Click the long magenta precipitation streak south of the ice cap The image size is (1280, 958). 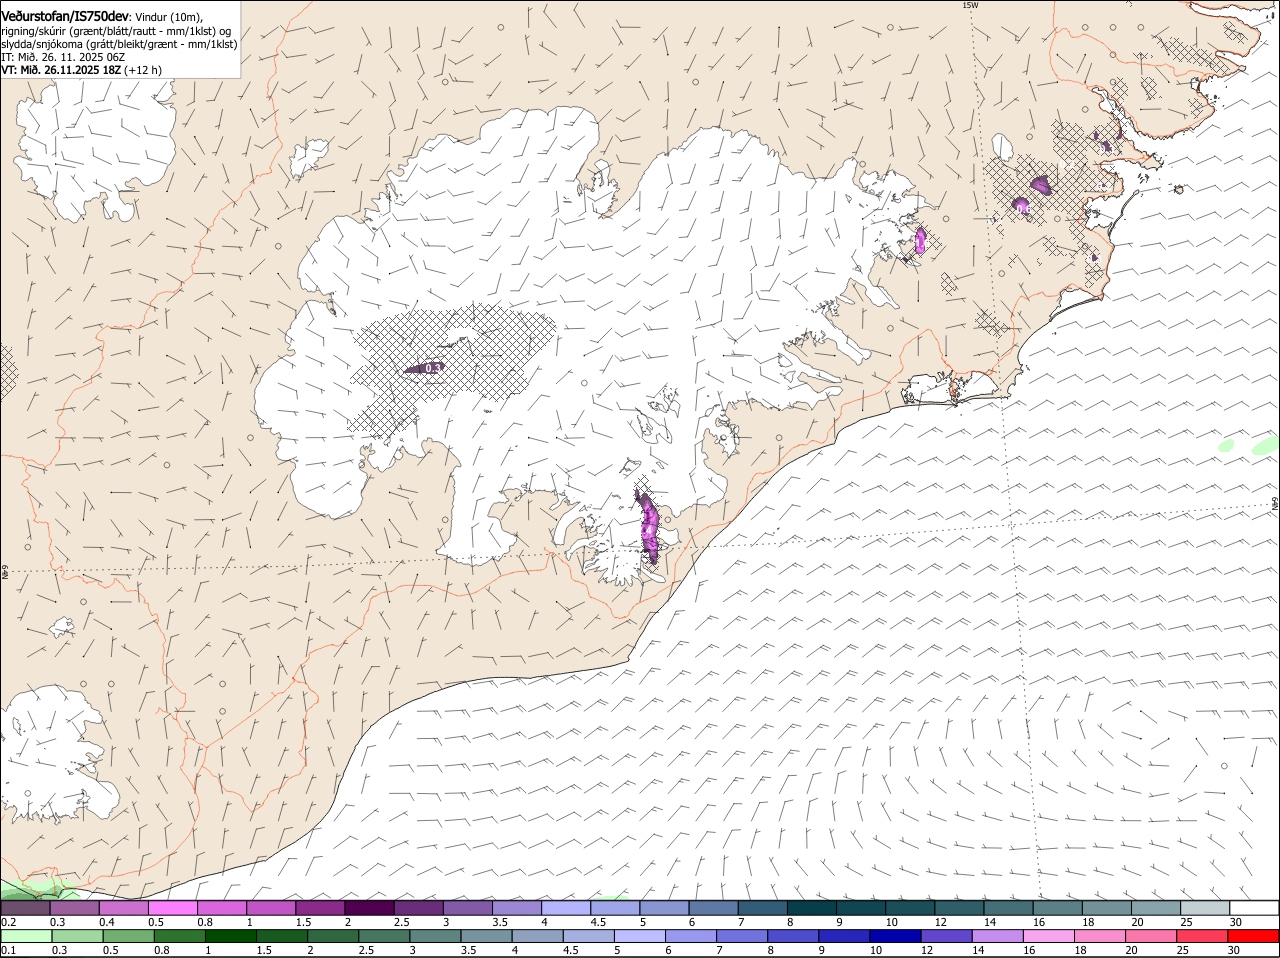[x=649, y=526]
